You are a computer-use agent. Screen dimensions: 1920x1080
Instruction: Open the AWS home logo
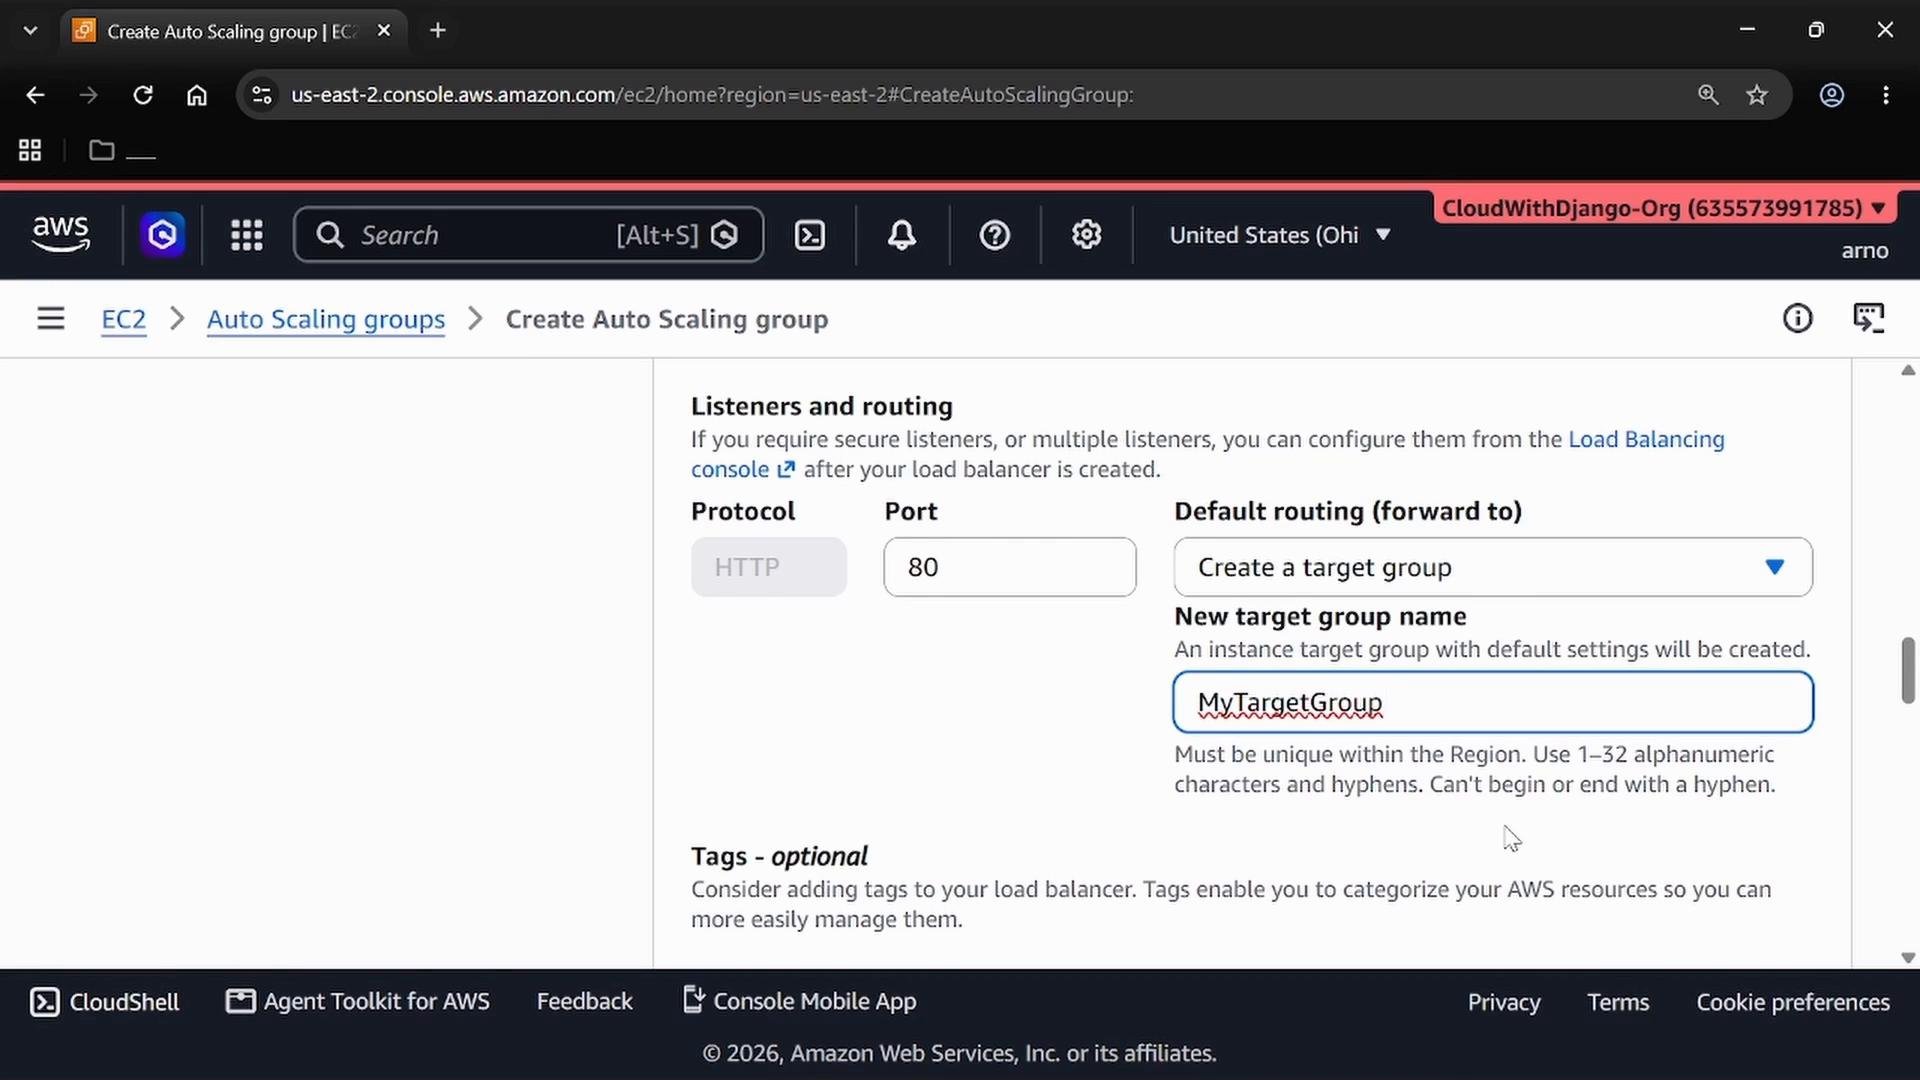point(61,235)
